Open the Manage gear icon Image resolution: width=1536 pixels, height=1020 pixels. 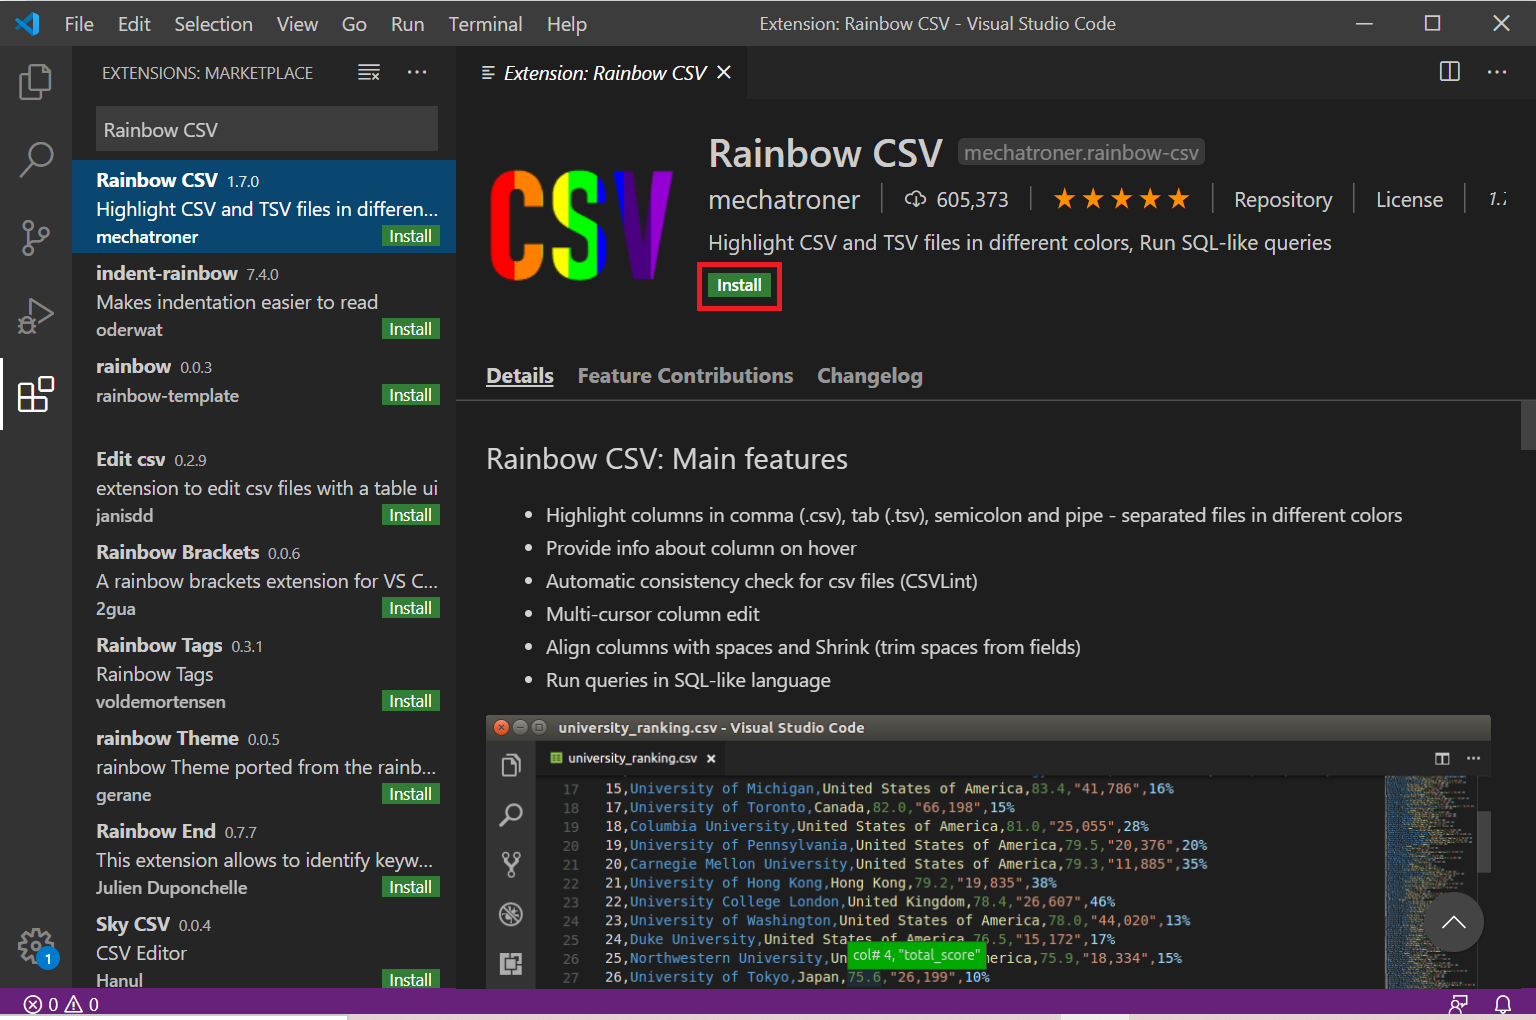click(x=36, y=945)
